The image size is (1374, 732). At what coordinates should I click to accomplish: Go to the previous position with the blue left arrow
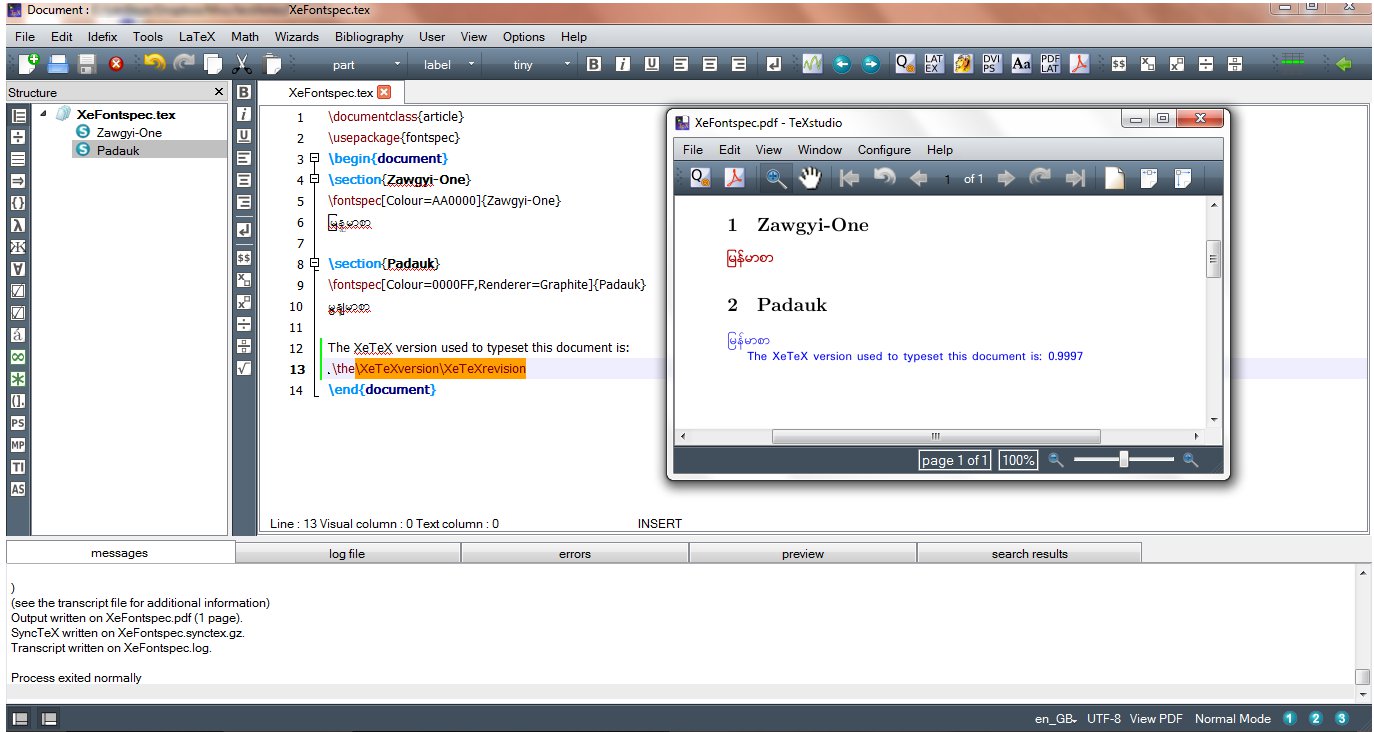pyautogui.click(x=842, y=64)
